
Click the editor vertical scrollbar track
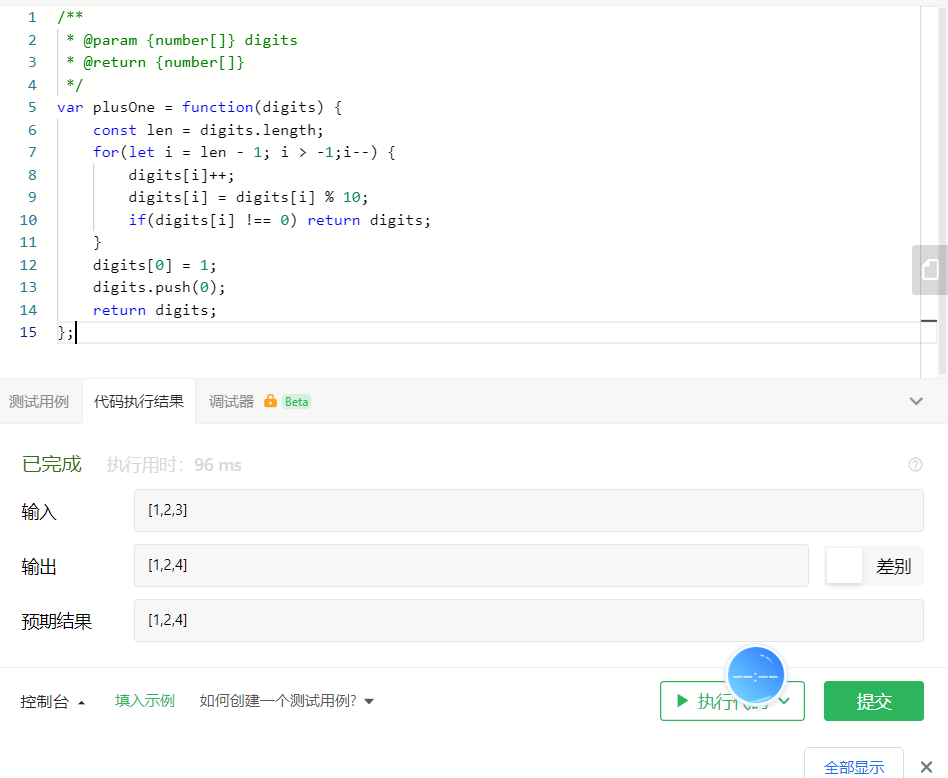pos(929,181)
